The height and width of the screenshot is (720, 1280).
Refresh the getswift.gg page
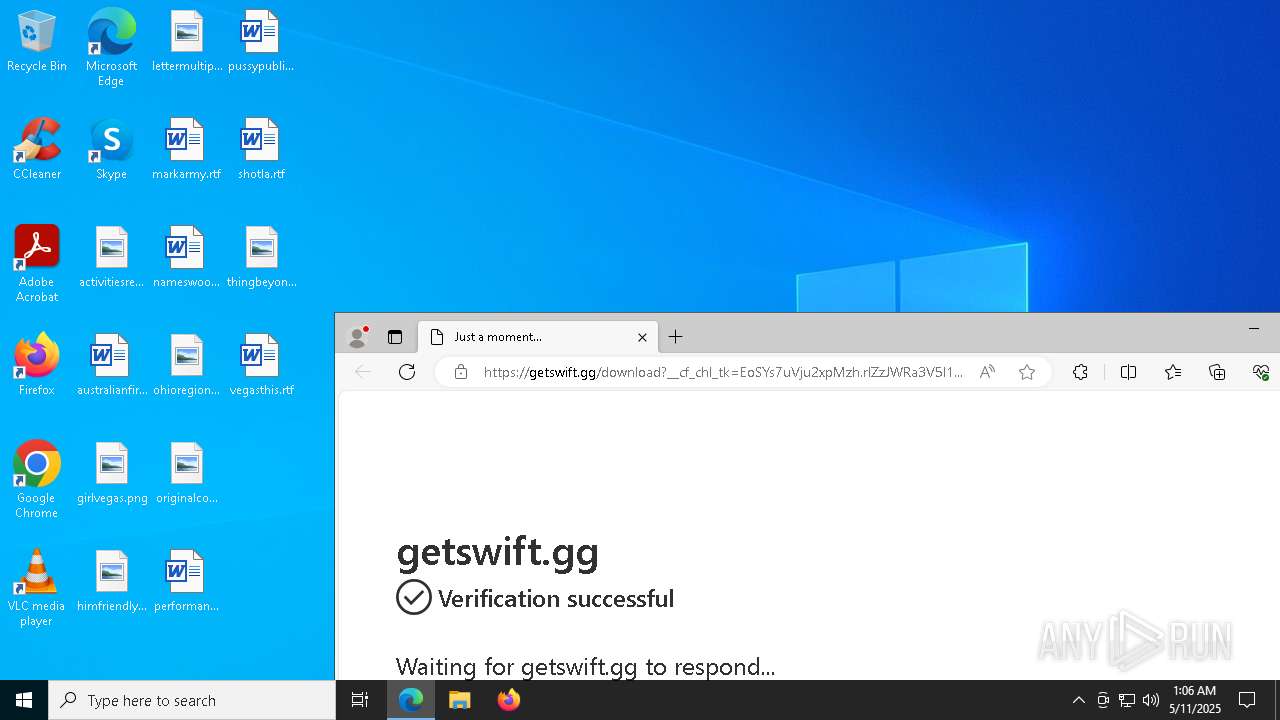(407, 372)
